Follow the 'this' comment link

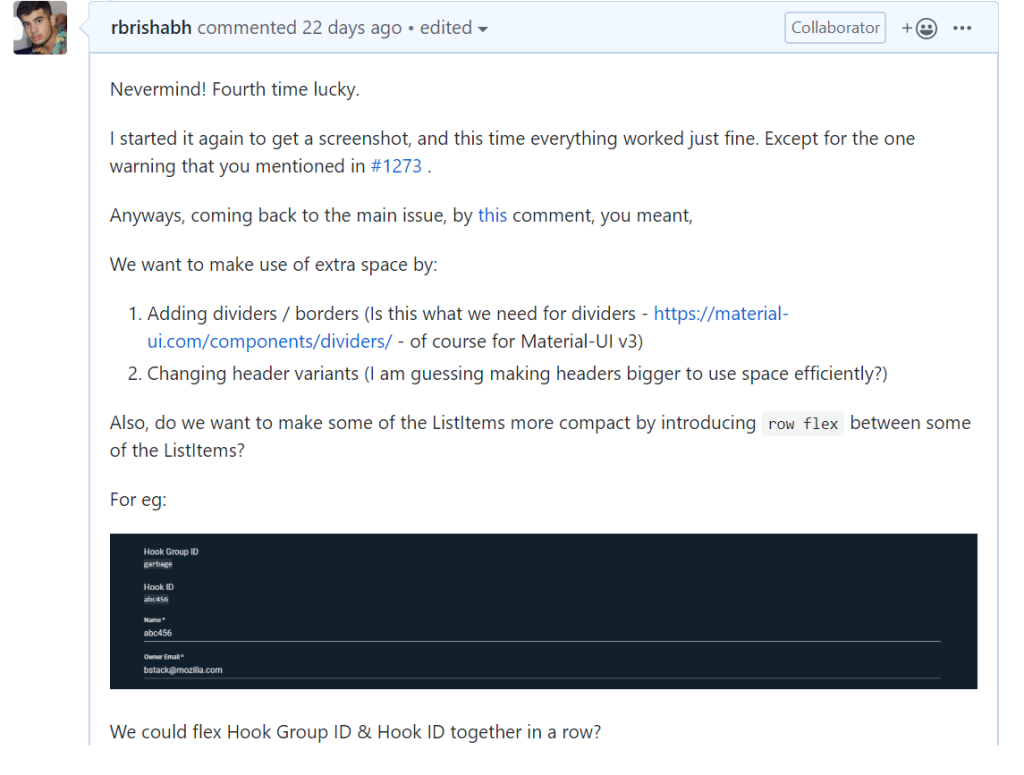(x=492, y=215)
